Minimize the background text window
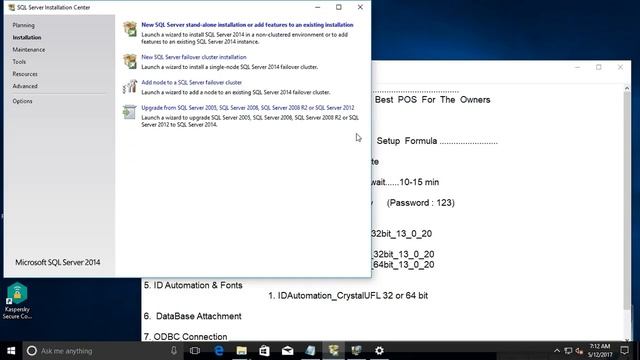The image size is (640, 360). click(x=578, y=67)
